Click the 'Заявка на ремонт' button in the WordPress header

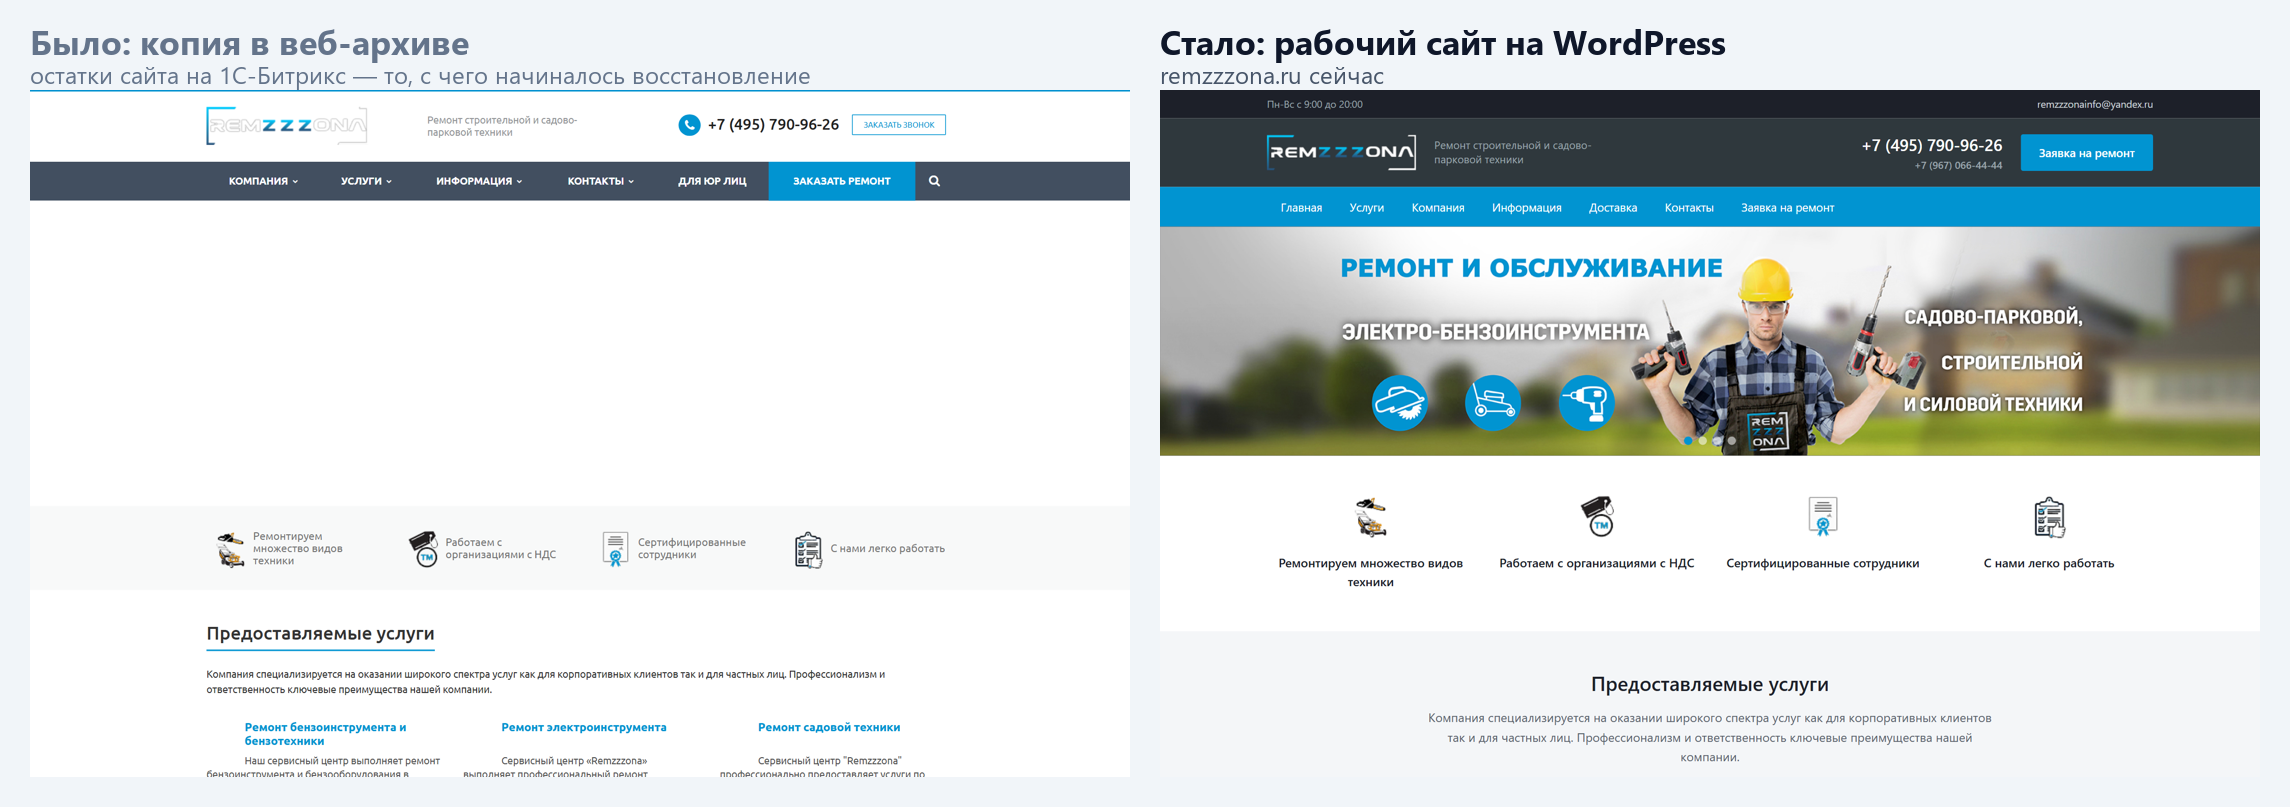2087,153
